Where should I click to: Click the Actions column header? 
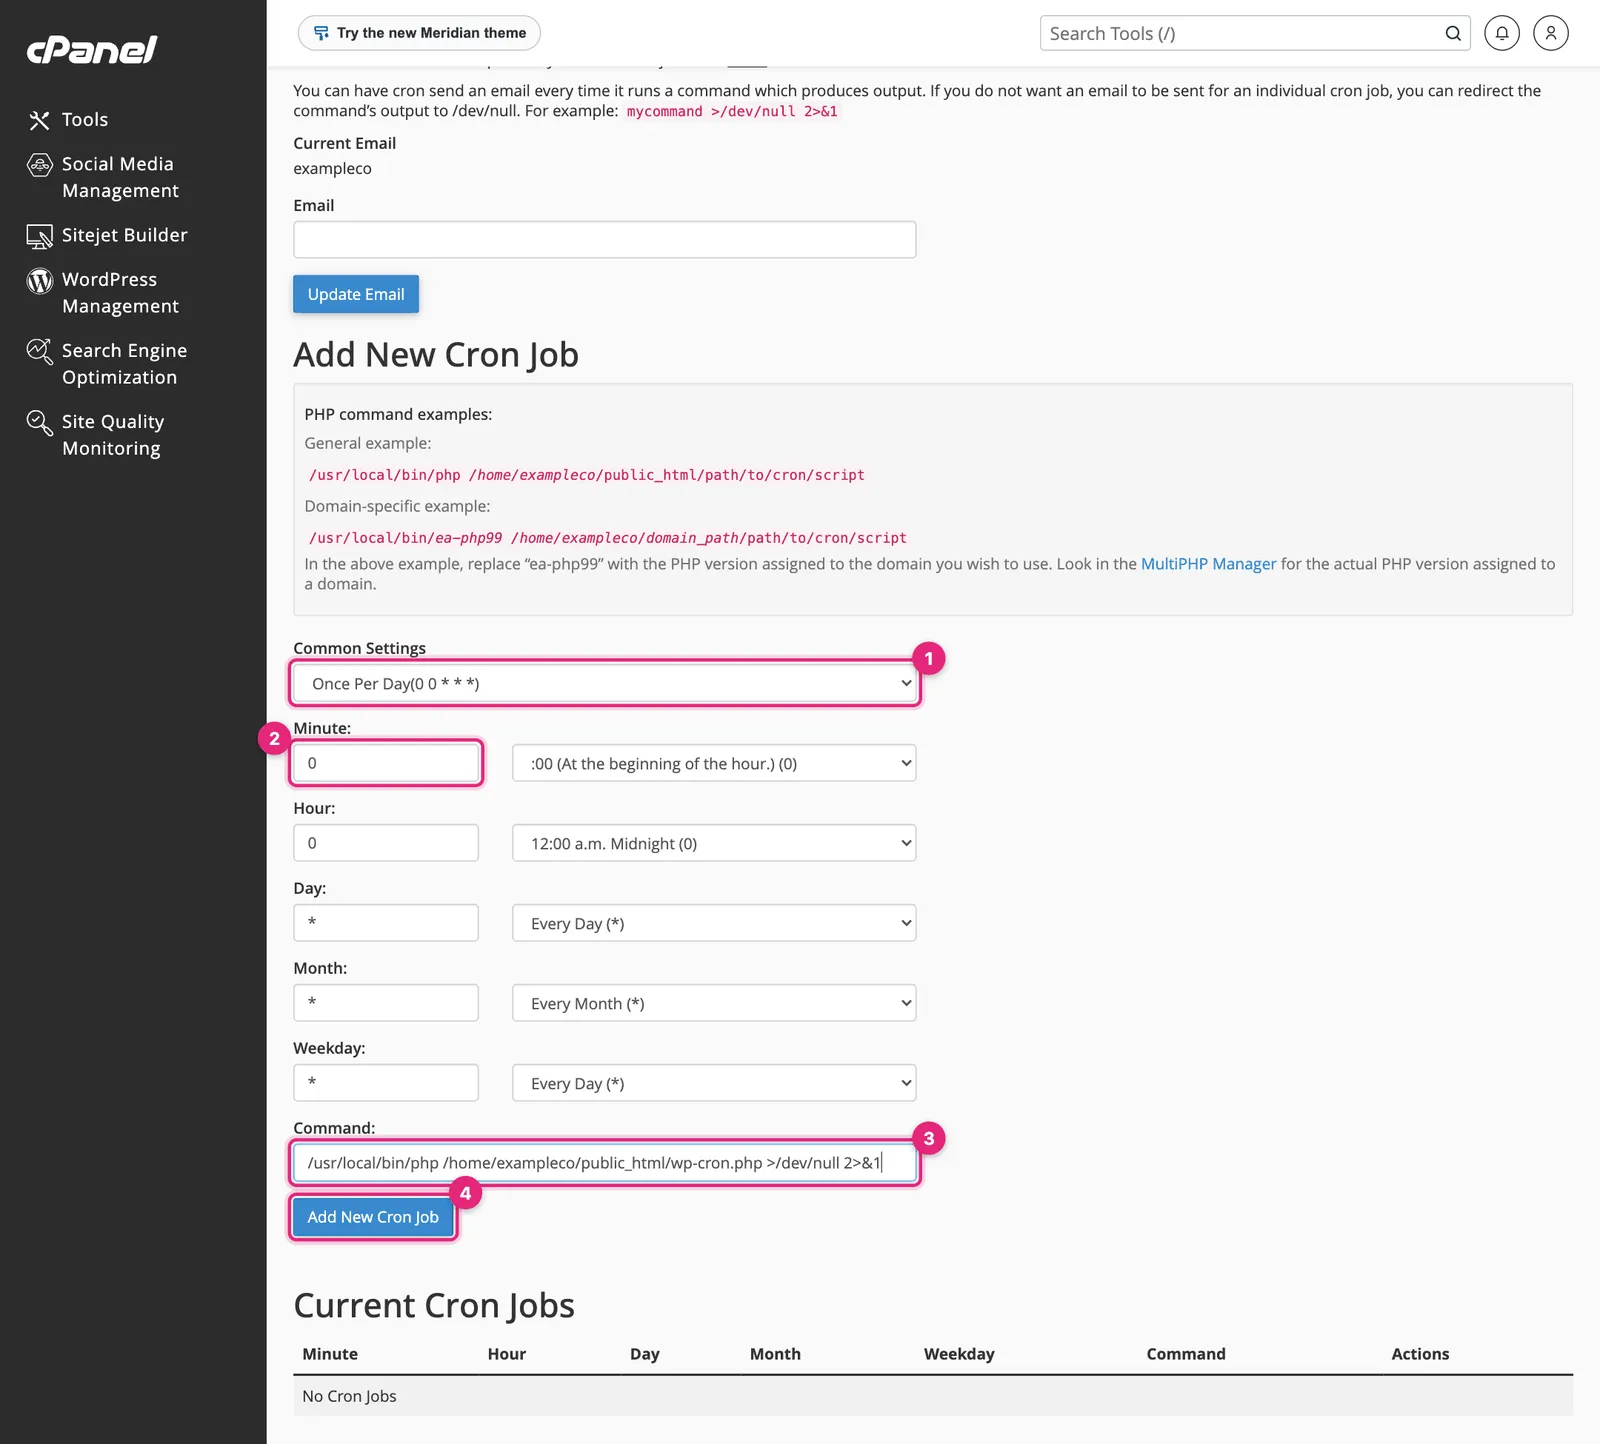[1420, 1354]
